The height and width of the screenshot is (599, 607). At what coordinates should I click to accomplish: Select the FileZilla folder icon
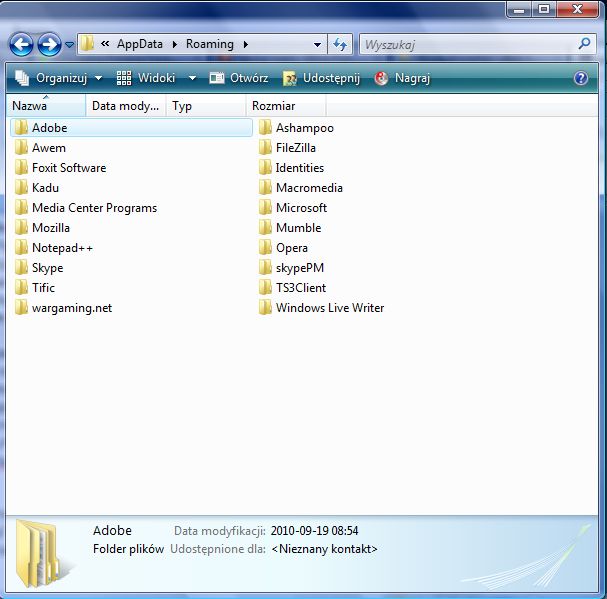[x=265, y=148]
